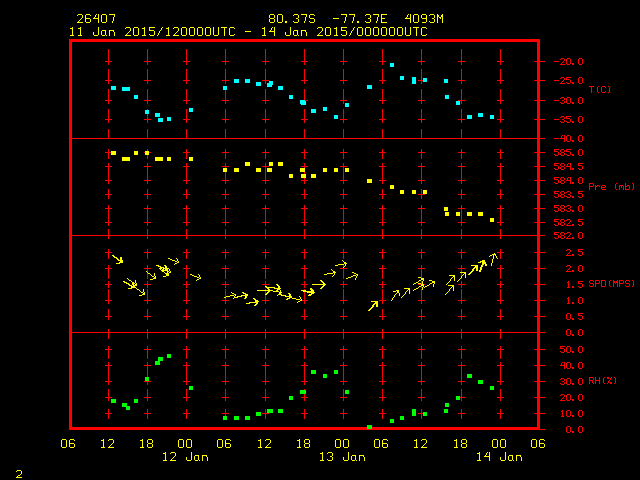
Task: Click the highest cyan temperature data point
Action: click(392, 65)
